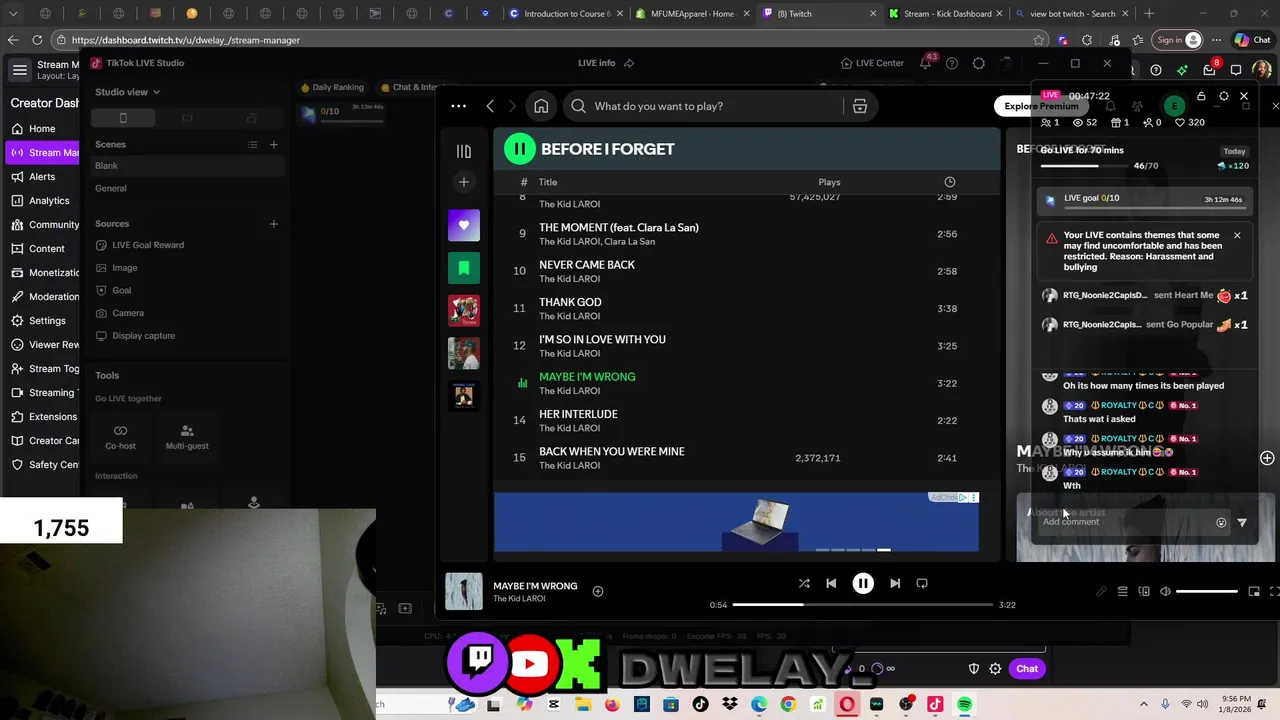Open Alerts in Twitch sidebar
Screen dimensions: 1280x720
(40, 176)
